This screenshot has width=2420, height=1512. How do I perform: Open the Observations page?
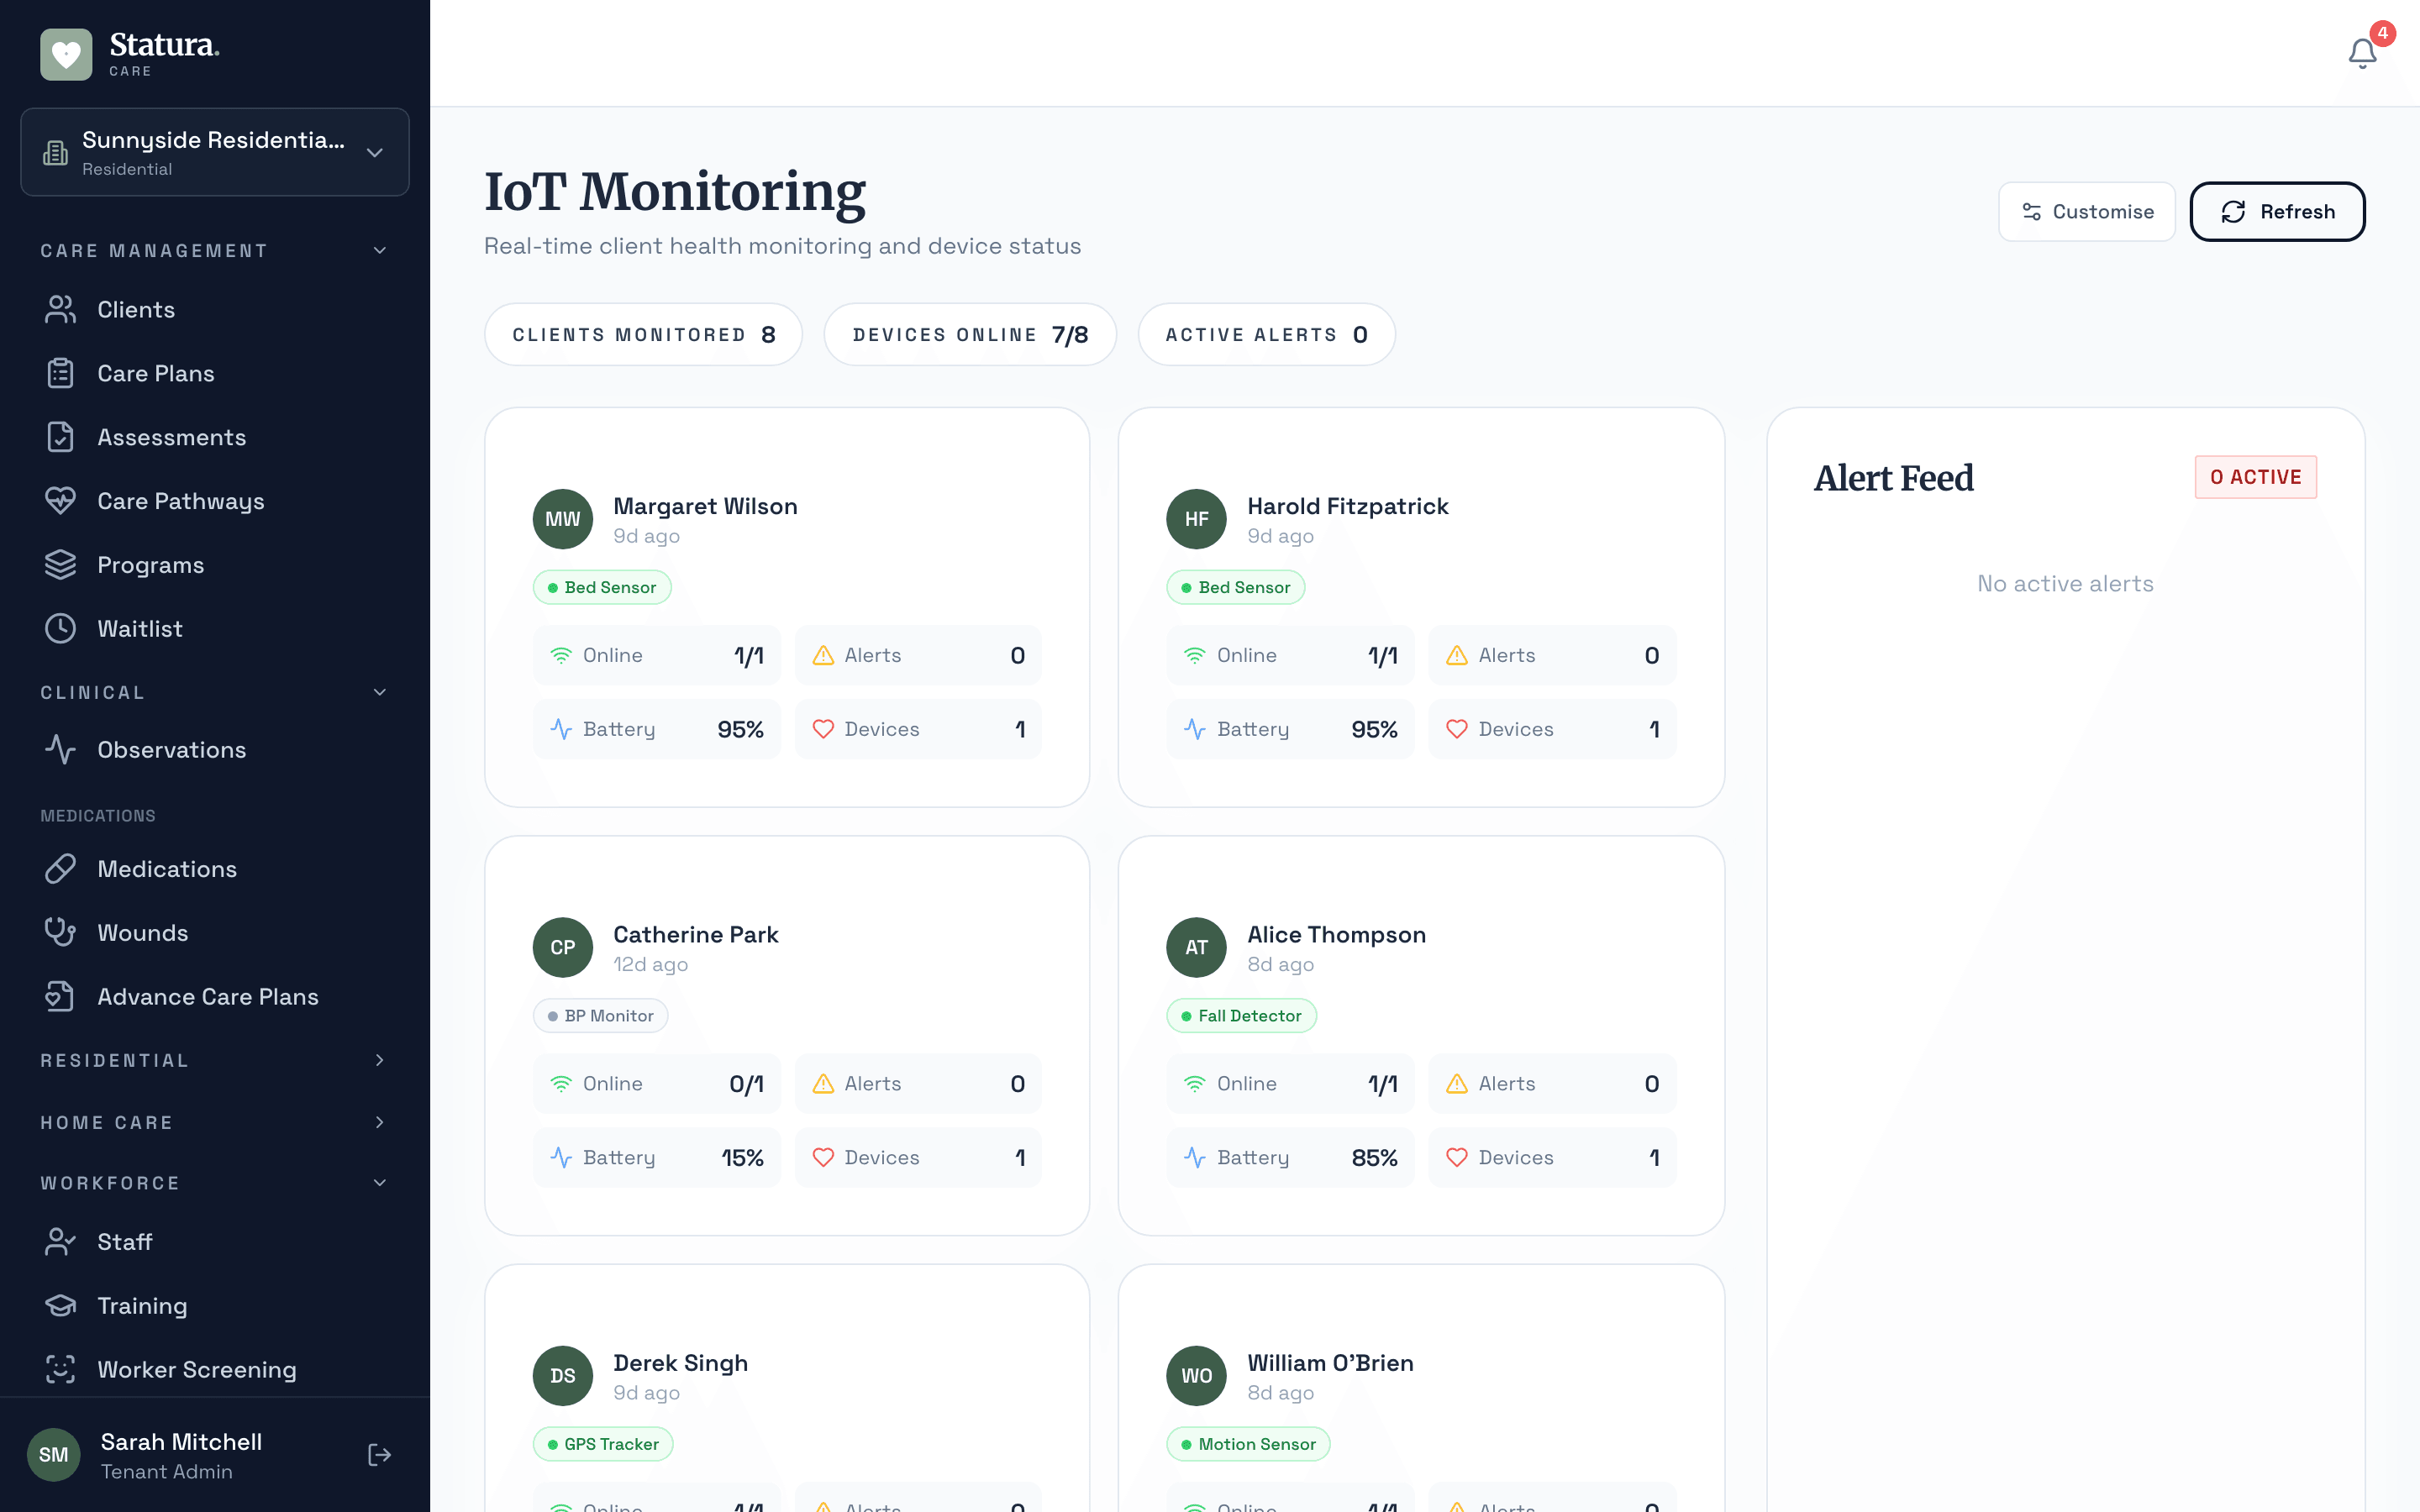215,750
